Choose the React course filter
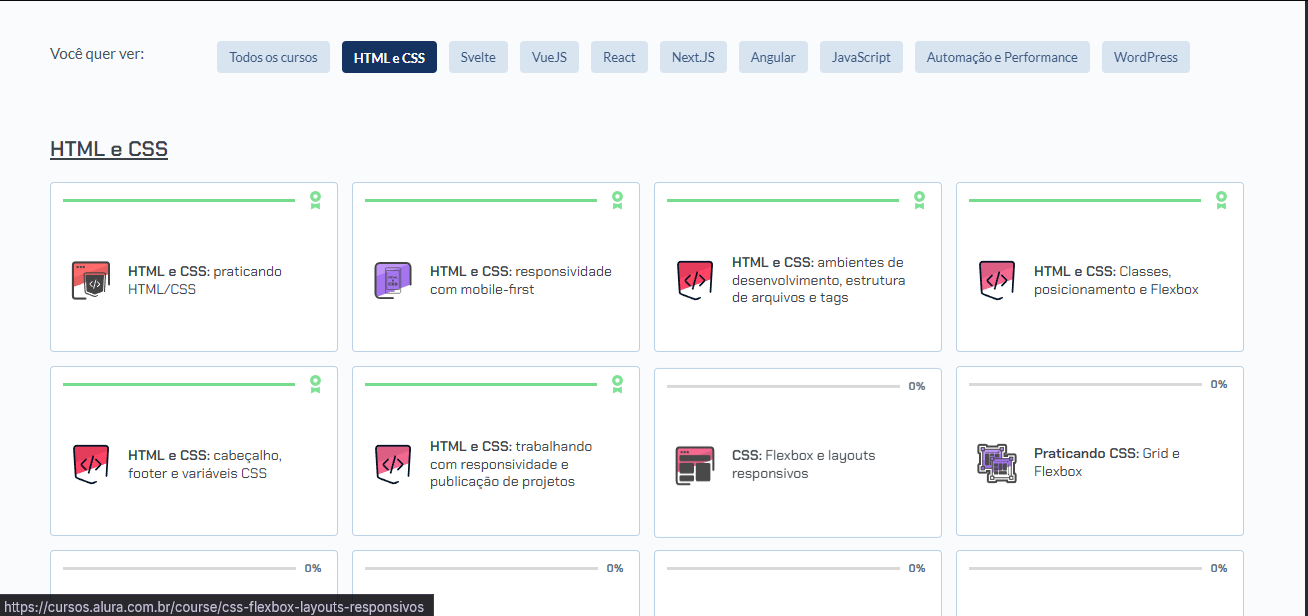1308x616 pixels. tap(619, 57)
